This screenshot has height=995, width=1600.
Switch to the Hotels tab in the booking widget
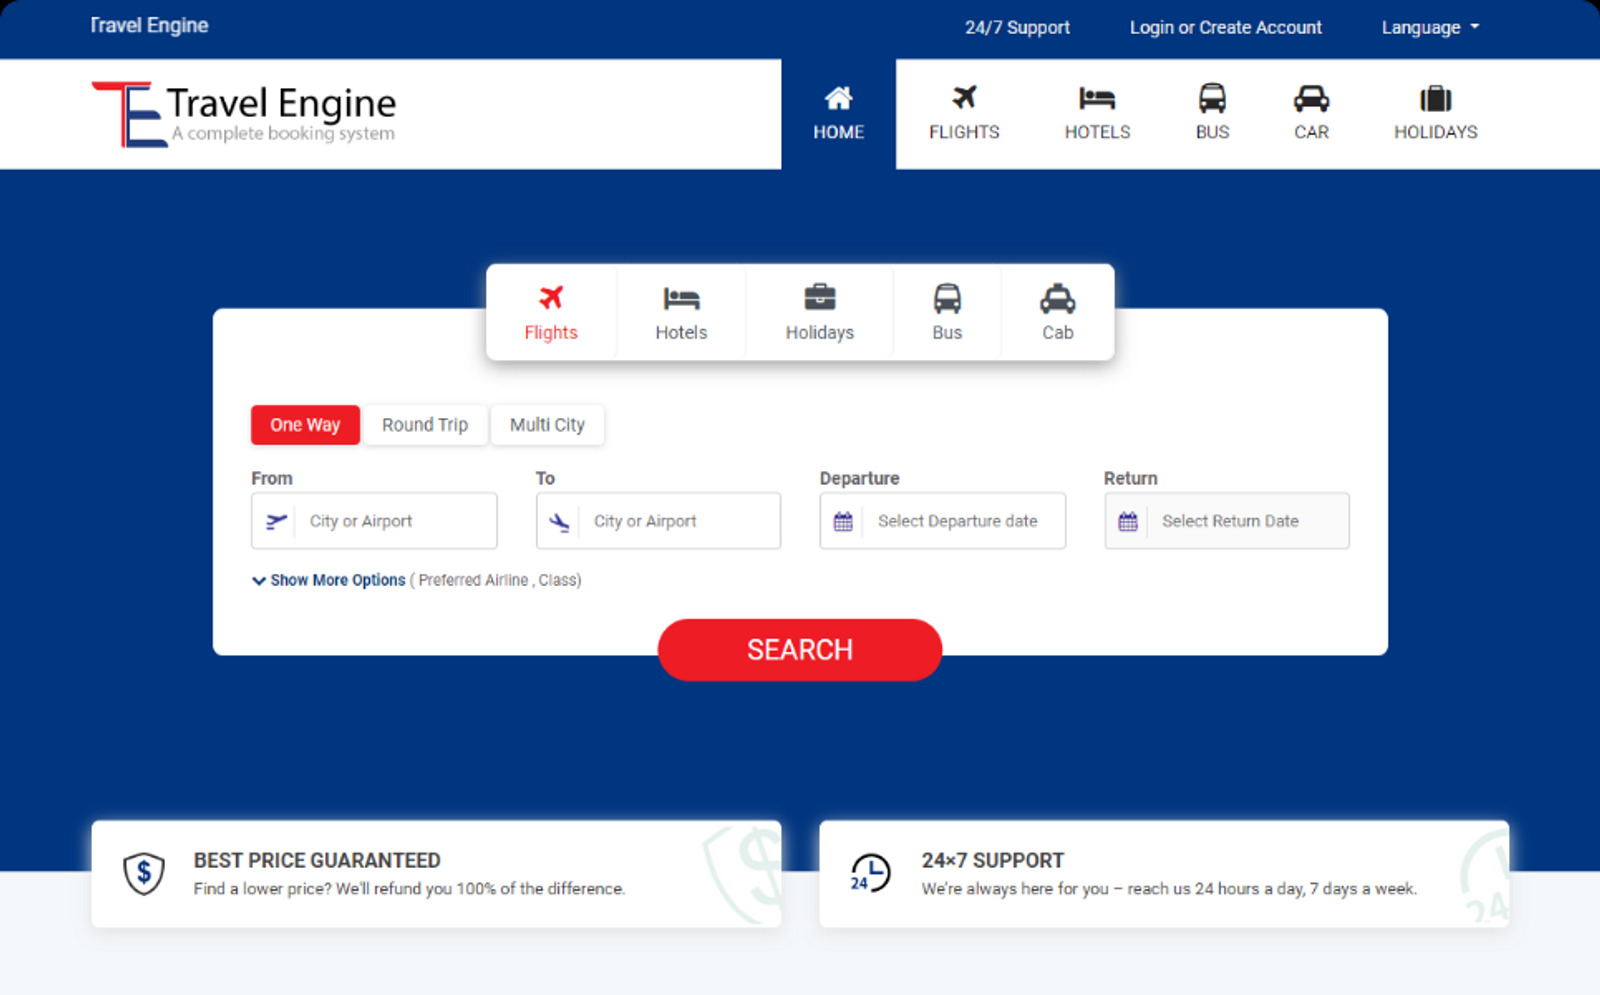click(681, 312)
